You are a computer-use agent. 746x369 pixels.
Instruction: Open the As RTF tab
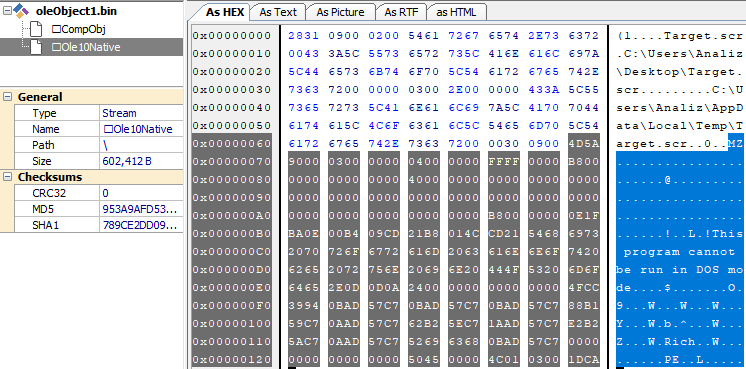[401, 12]
